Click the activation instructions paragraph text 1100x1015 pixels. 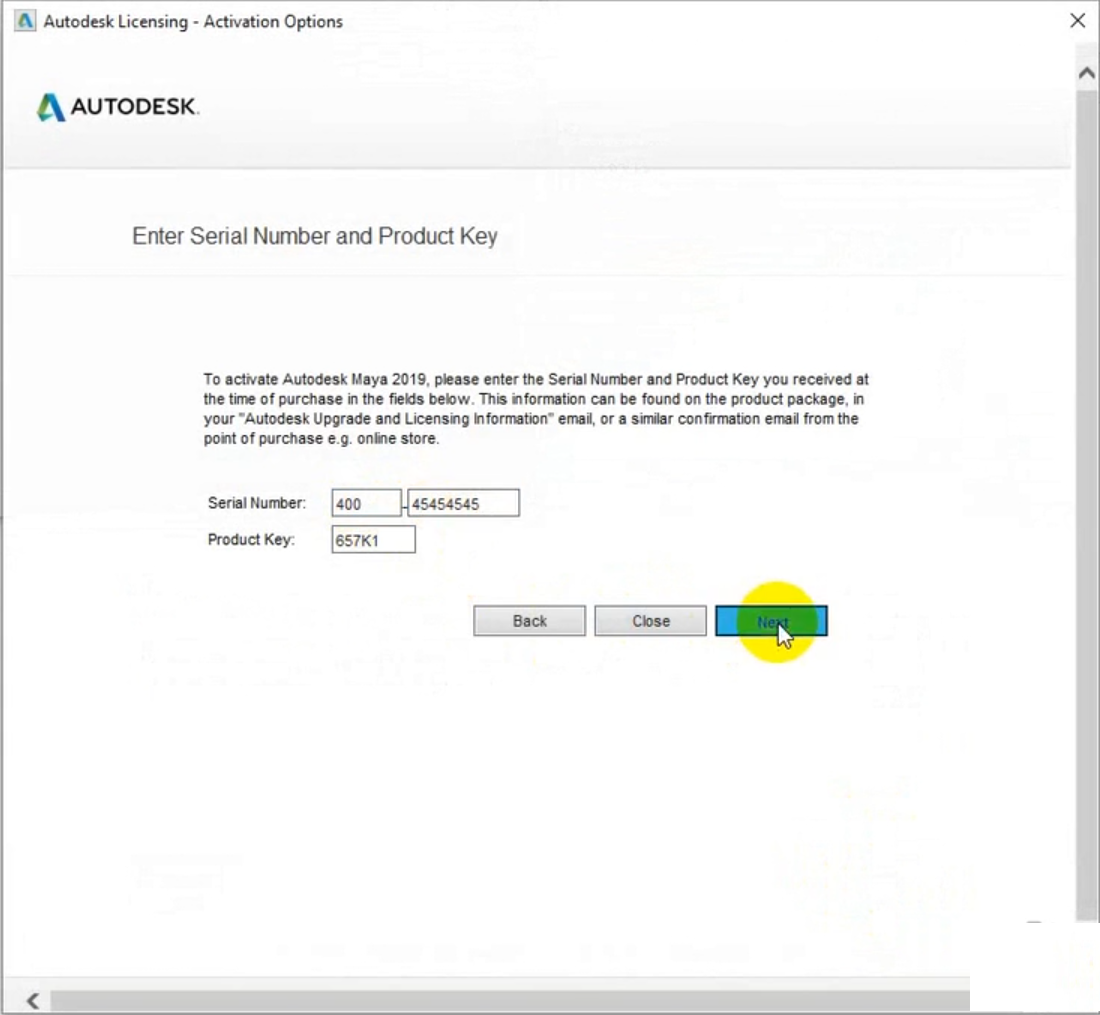click(x=535, y=409)
